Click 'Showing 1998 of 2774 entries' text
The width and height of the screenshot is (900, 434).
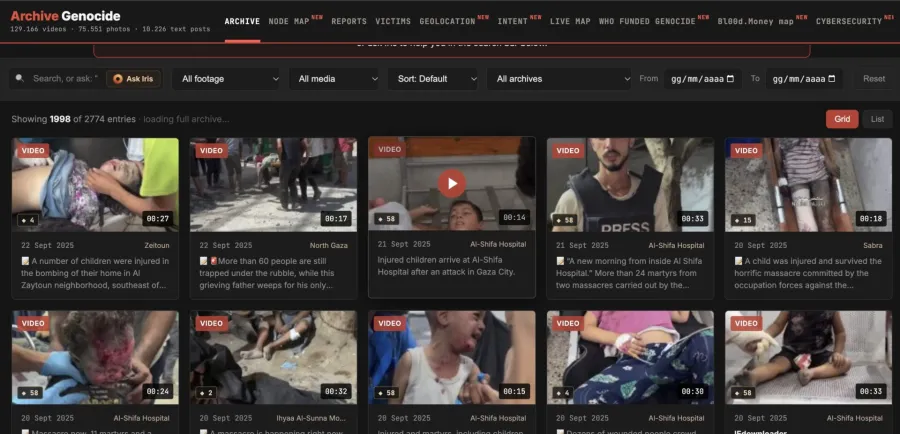tap(73, 119)
